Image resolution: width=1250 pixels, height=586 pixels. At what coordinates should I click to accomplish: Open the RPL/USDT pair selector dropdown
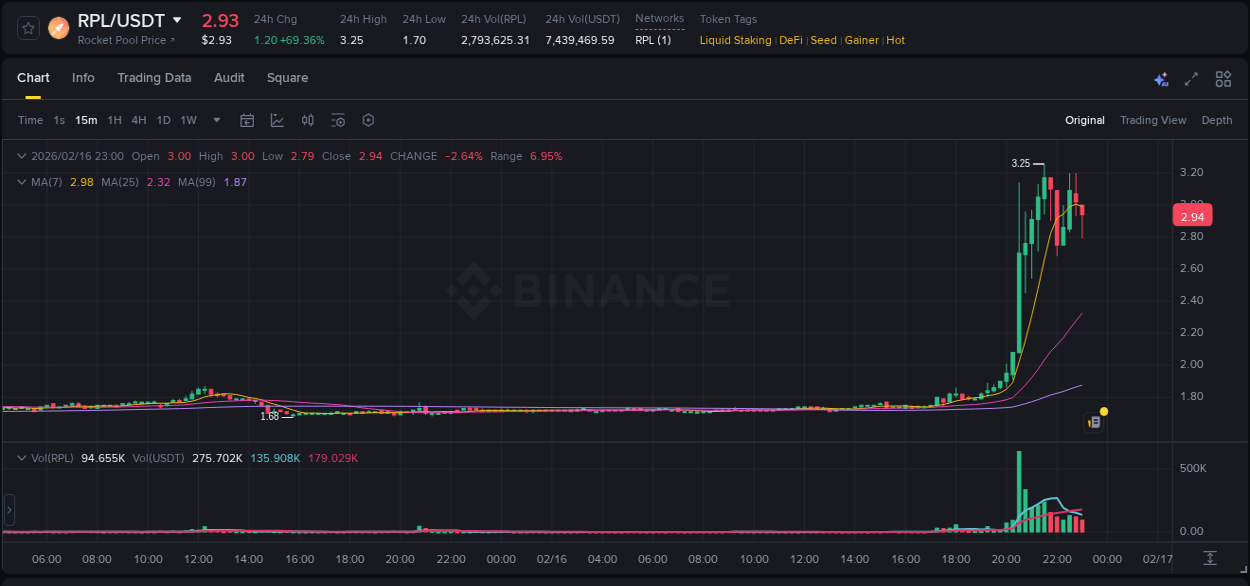click(x=176, y=20)
